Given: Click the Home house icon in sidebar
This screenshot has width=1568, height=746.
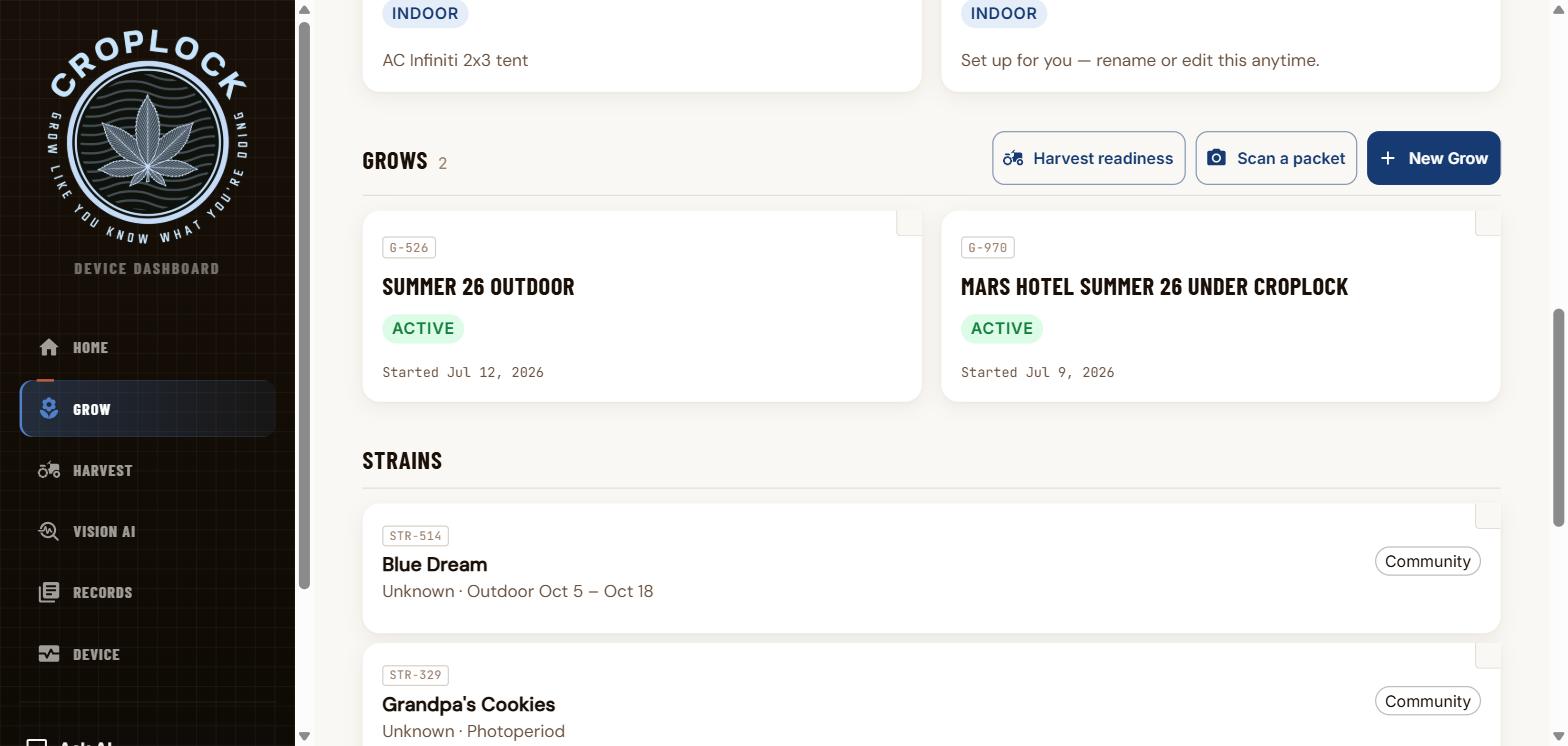Looking at the screenshot, I should (x=48, y=347).
